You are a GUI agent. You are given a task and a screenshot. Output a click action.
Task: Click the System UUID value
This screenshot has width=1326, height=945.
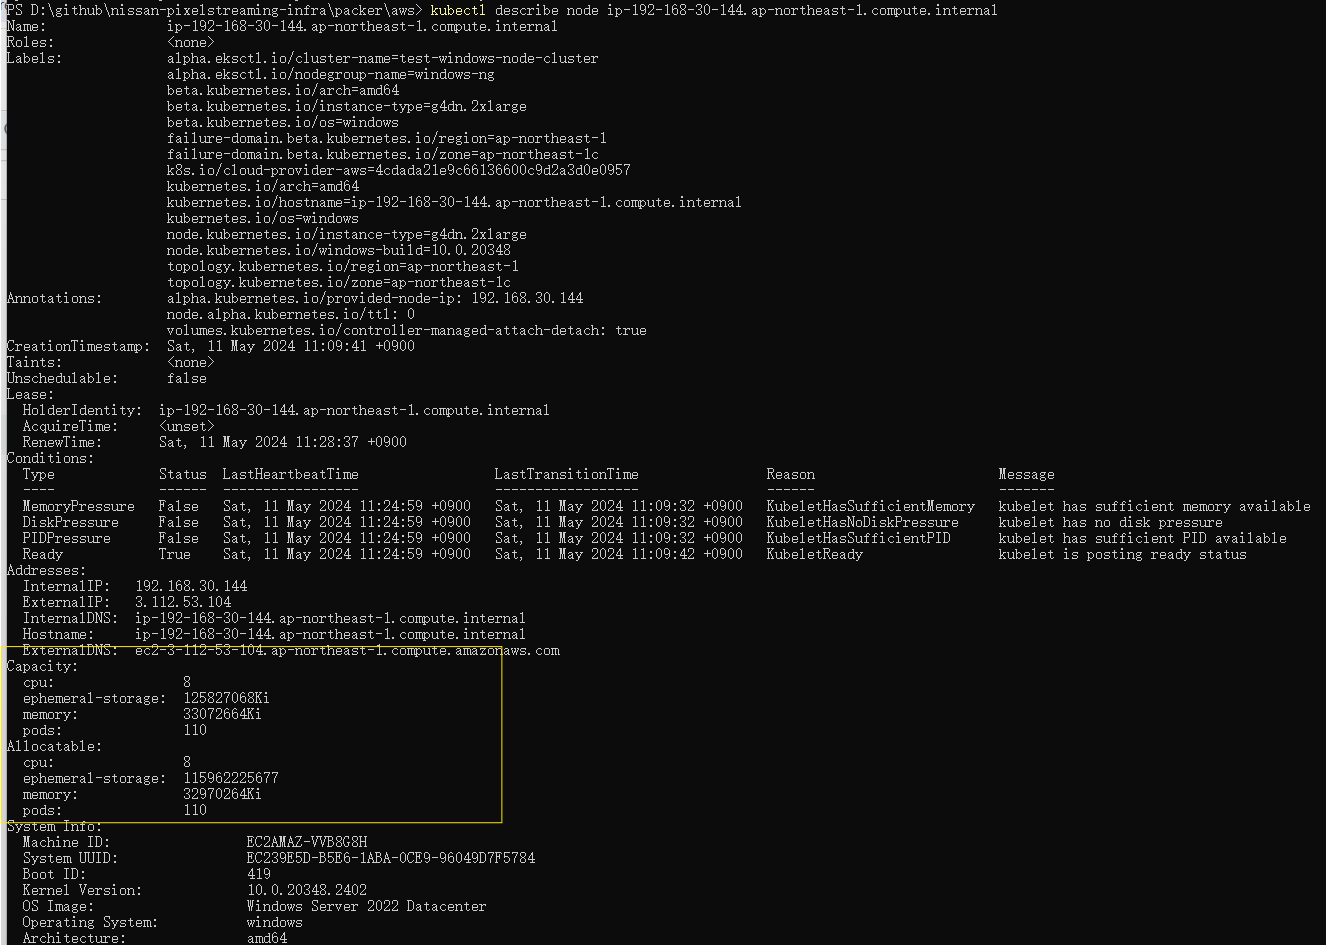[x=390, y=858]
